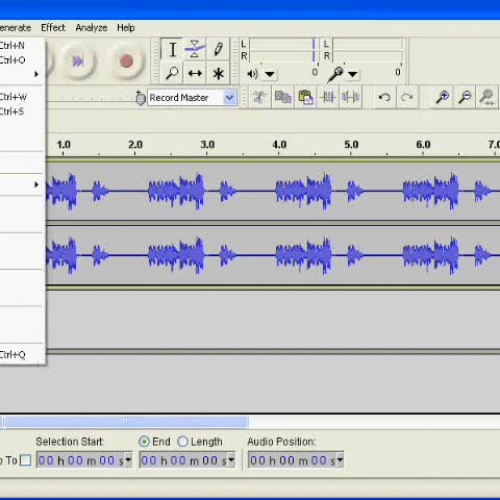Click the 3.0 mark on timeline ruler
500x500 pixels.
(x=207, y=145)
